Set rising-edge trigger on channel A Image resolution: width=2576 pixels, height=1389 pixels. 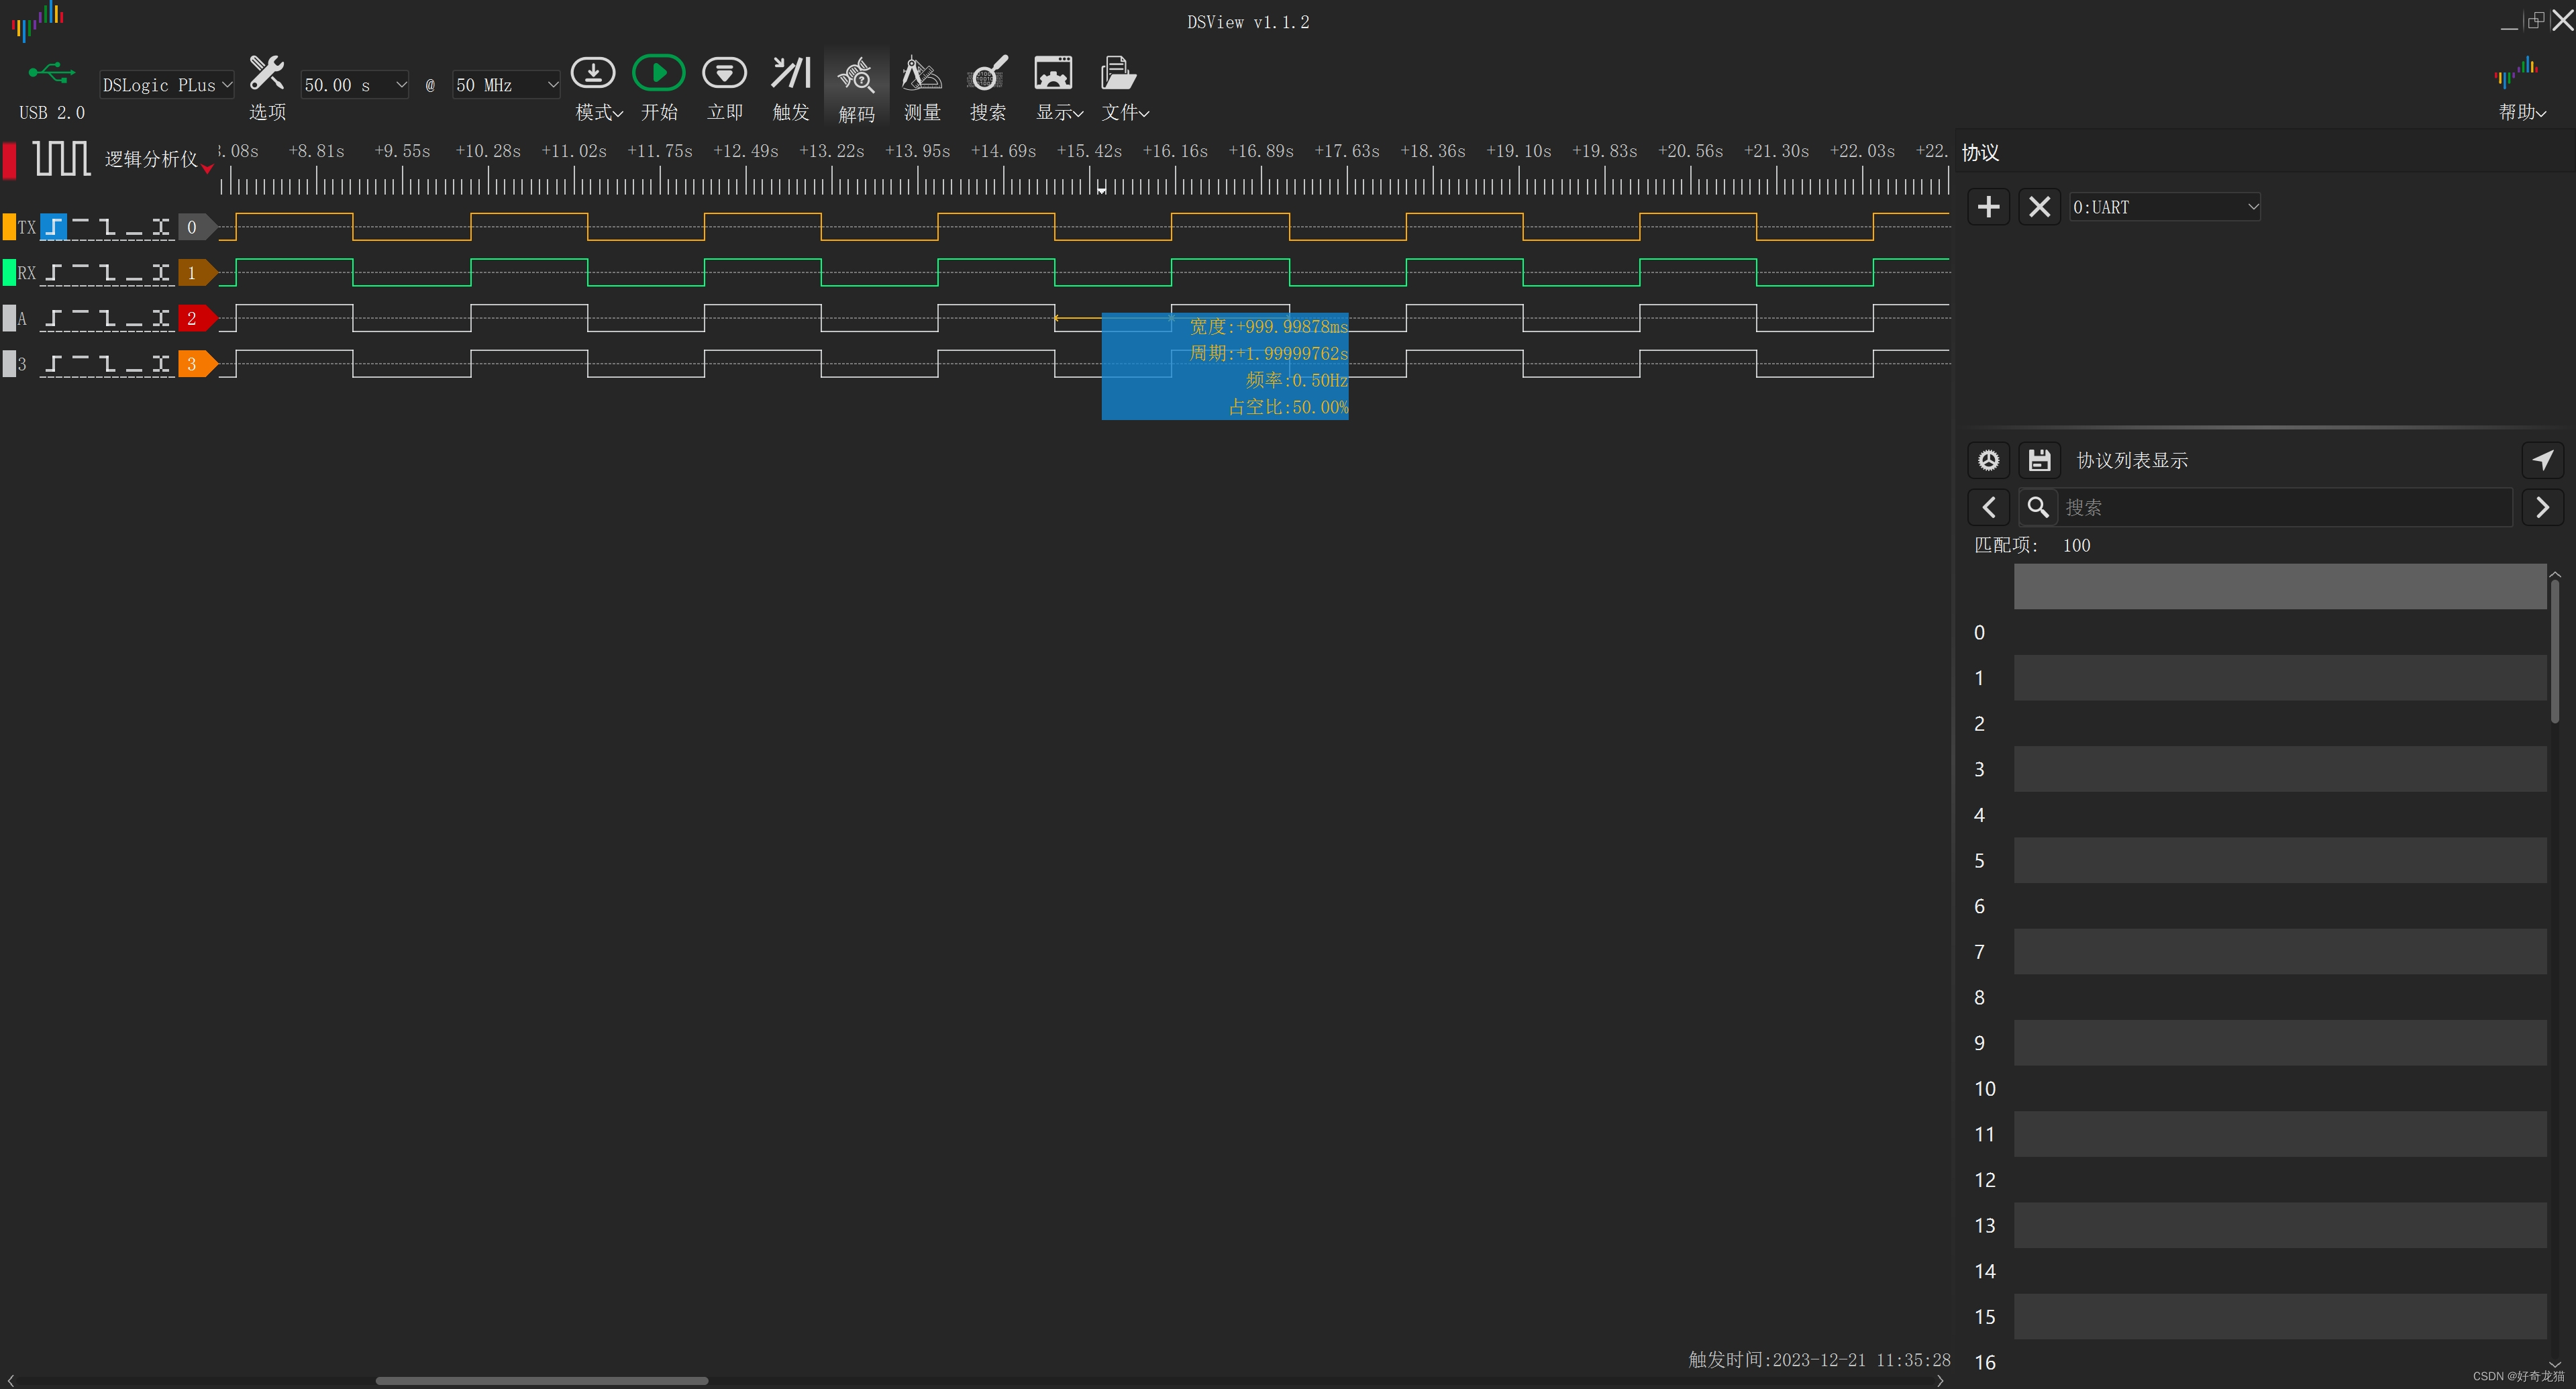pyautogui.click(x=54, y=319)
